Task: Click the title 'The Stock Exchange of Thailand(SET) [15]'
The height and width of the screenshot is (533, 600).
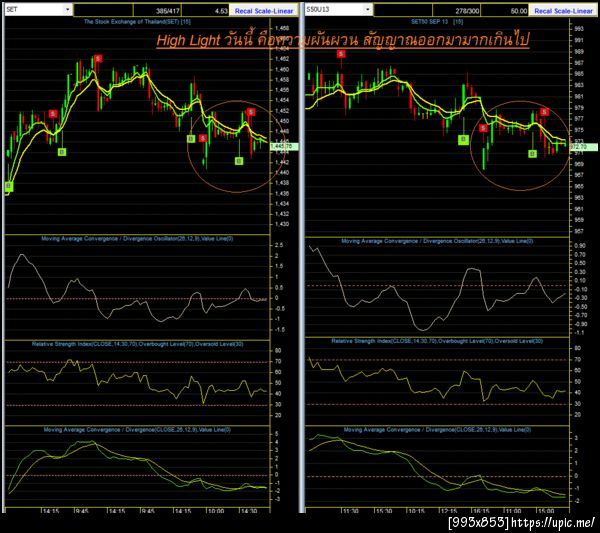Action: coord(137,22)
